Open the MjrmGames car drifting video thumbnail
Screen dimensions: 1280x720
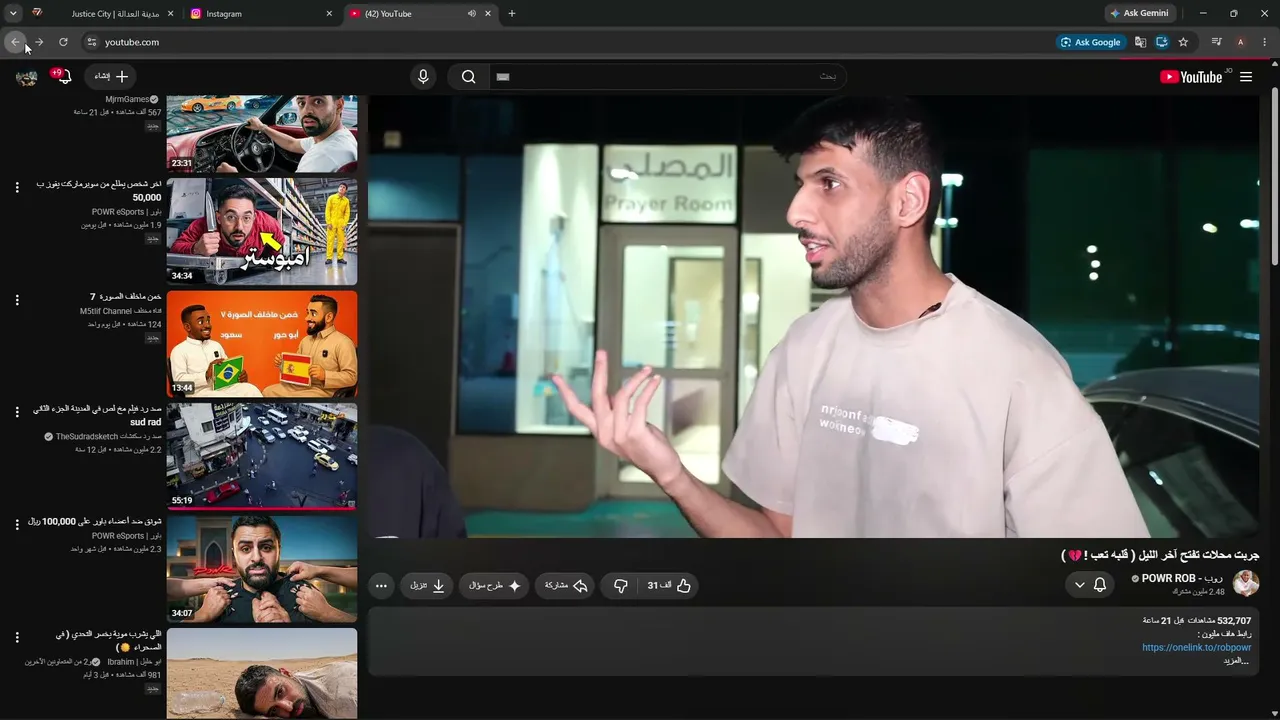point(262,134)
